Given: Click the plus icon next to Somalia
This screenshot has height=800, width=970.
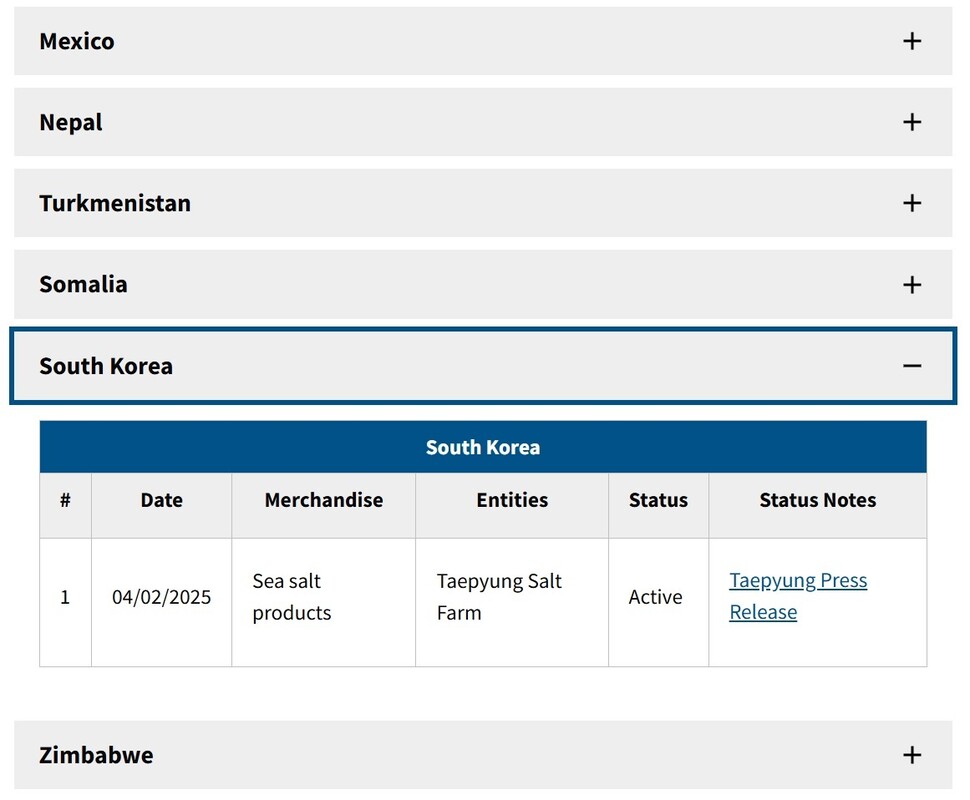Looking at the screenshot, I should (911, 285).
